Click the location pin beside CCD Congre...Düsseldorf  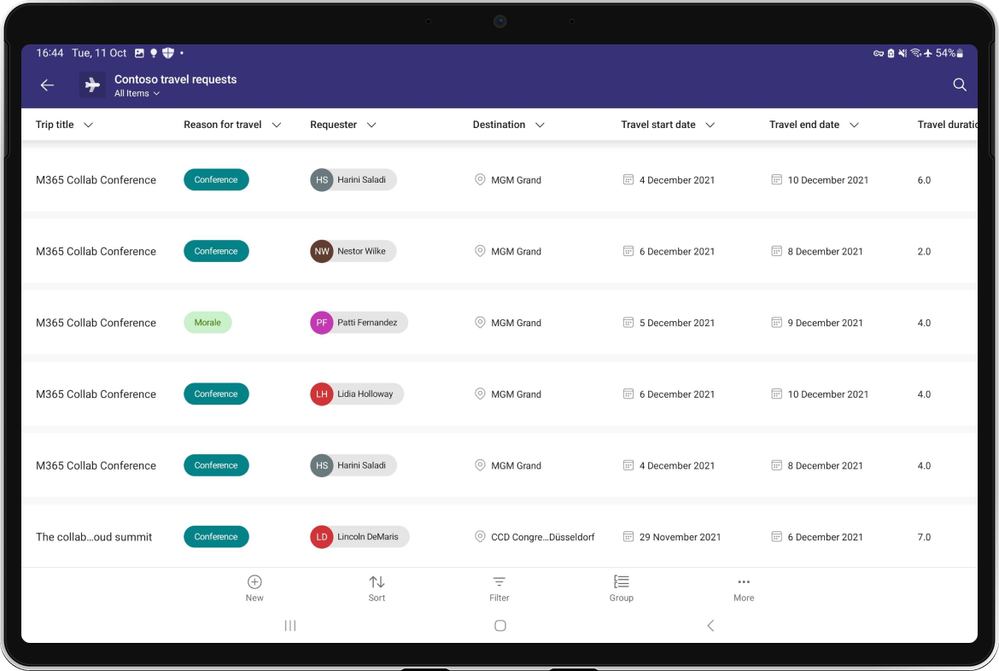point(480,537)
